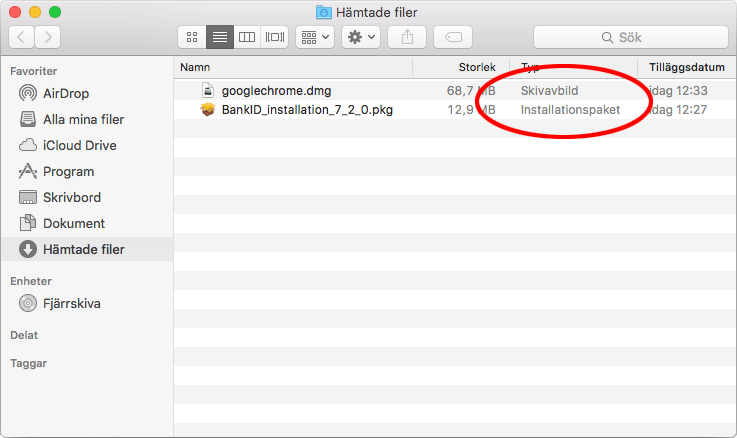Click the 12:33 date cell
Viewport: 737px width, 438px height.
click(678, 91)
